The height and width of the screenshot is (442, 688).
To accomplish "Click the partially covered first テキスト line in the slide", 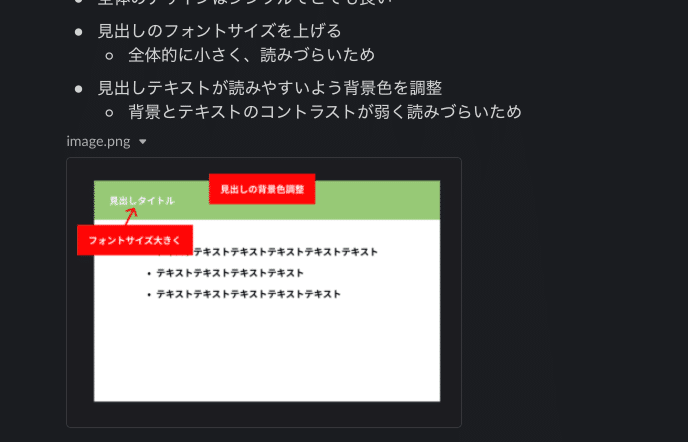I will pyautogui.click(x=285, y=252).
